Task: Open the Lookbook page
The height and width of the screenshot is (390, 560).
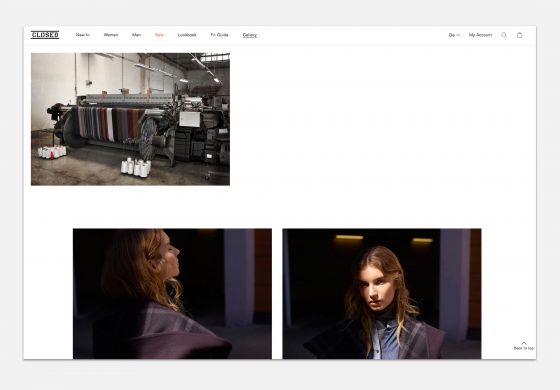Action: pos(187,35)
